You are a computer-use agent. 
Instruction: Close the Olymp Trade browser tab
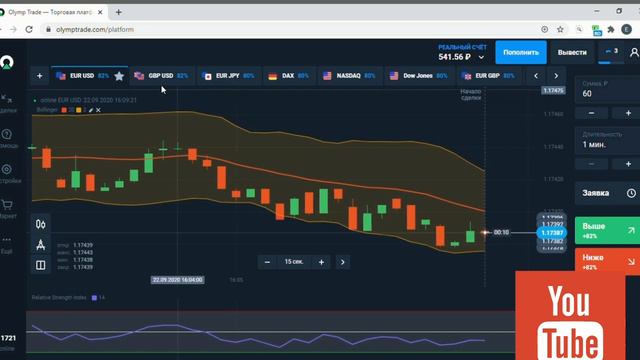click(x=100, y=12)
